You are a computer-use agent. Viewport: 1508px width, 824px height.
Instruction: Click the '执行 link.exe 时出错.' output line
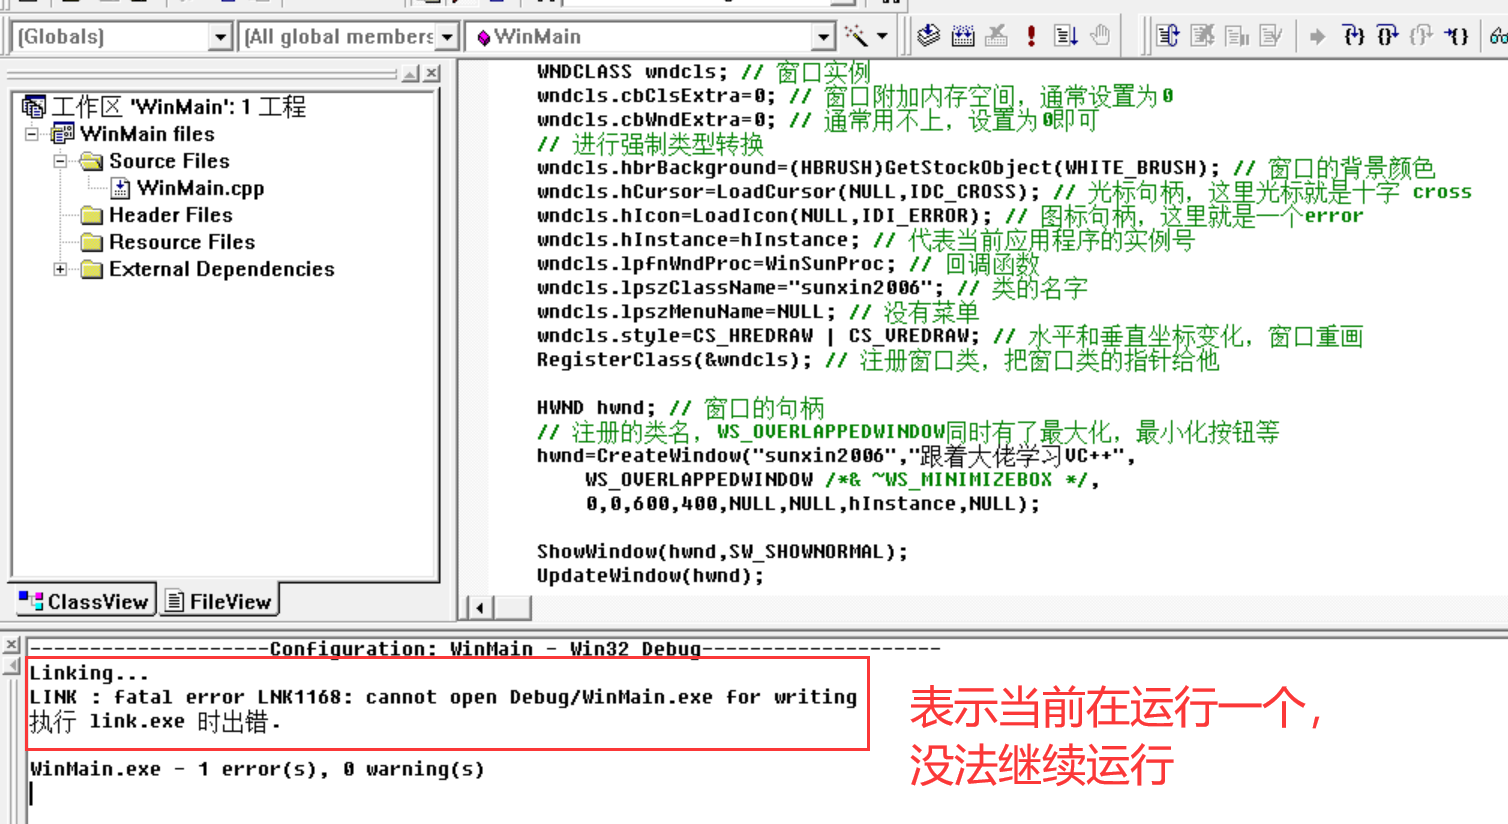155,721
